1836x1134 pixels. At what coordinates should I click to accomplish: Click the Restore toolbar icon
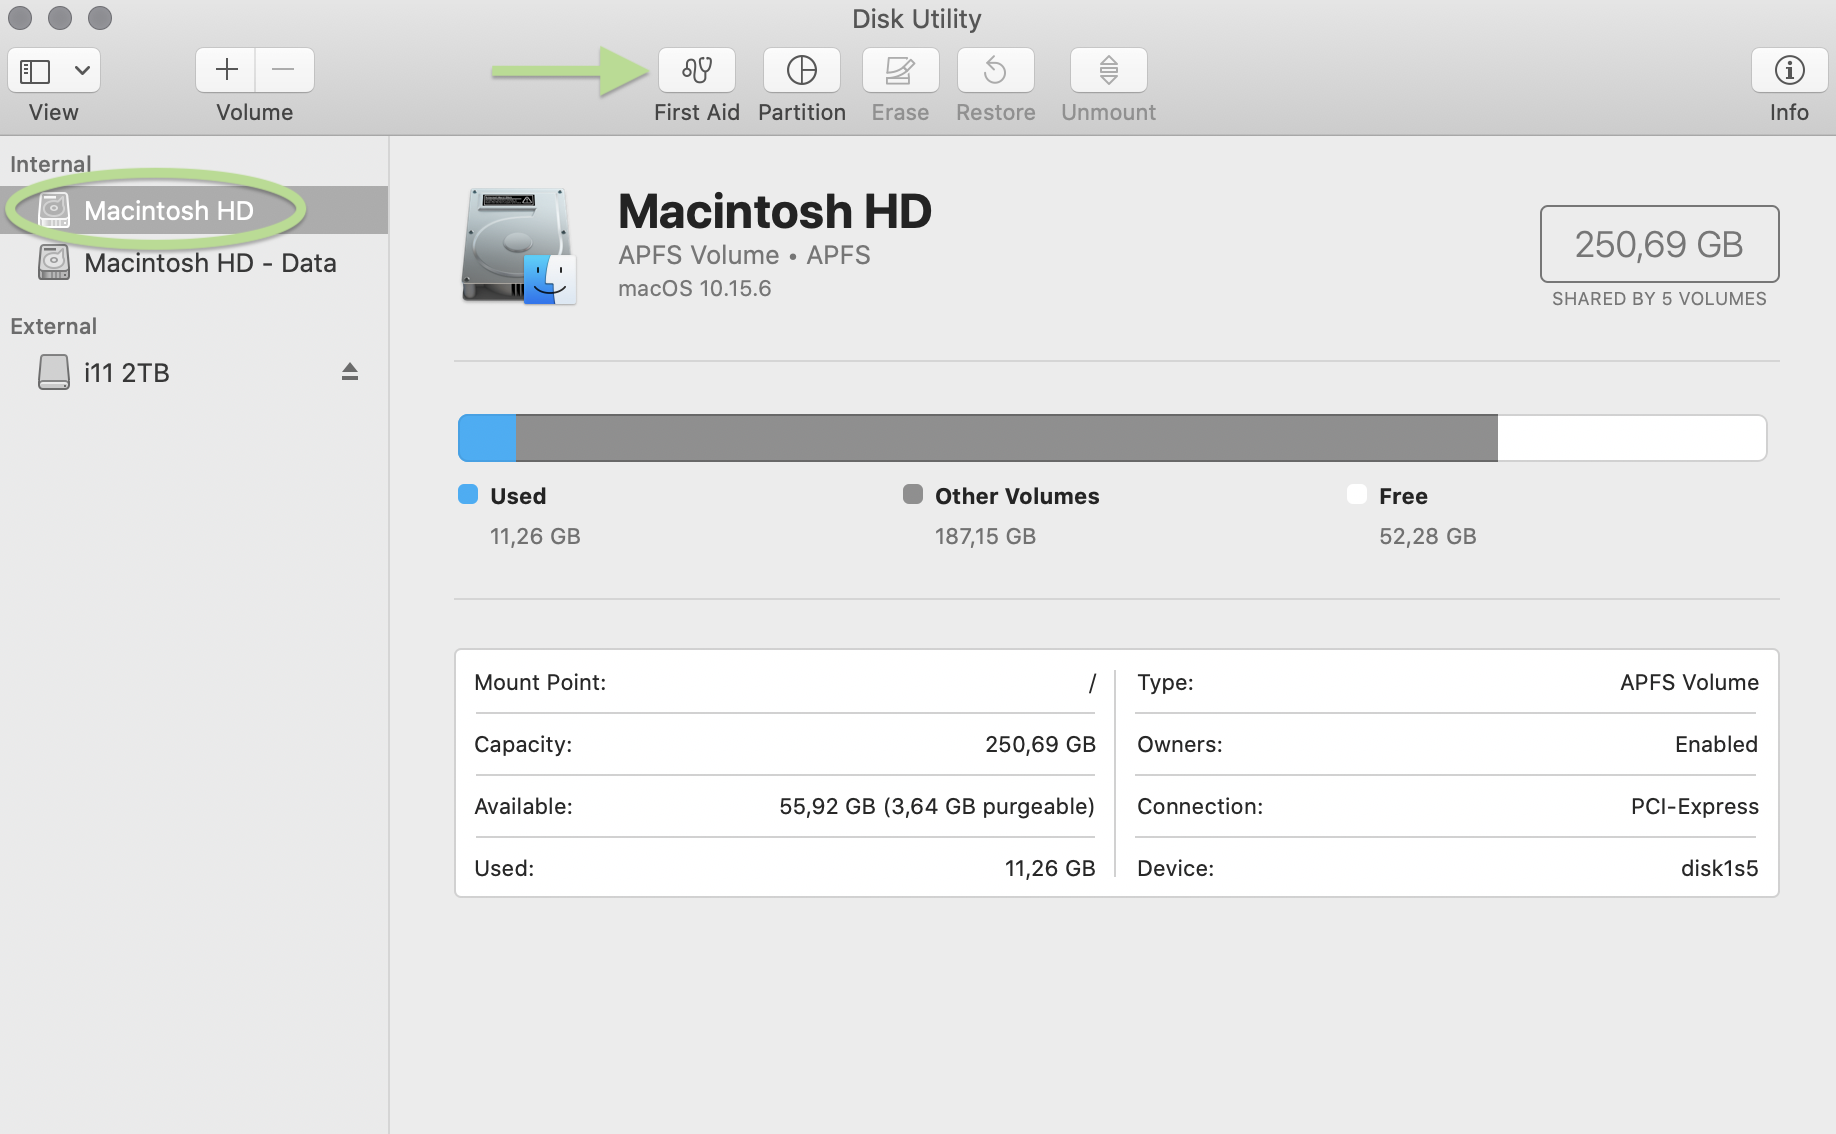(x=995, y=70)
